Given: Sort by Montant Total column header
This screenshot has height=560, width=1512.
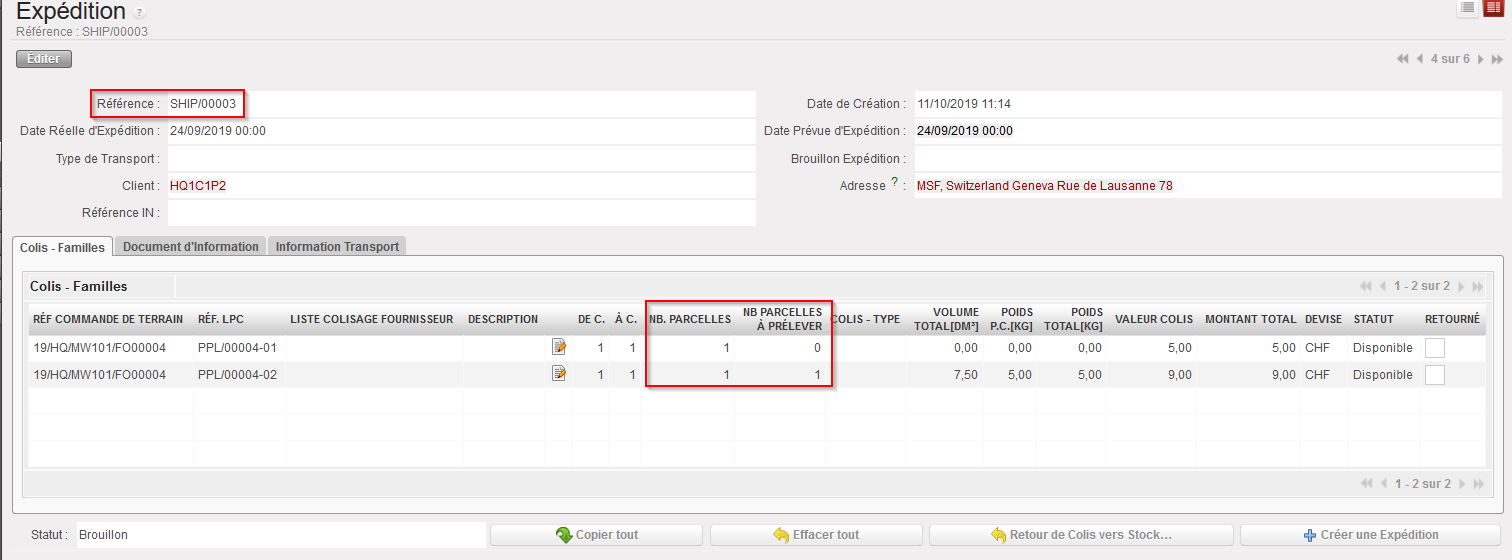Looking at the screenshot, I should 1250,319.
